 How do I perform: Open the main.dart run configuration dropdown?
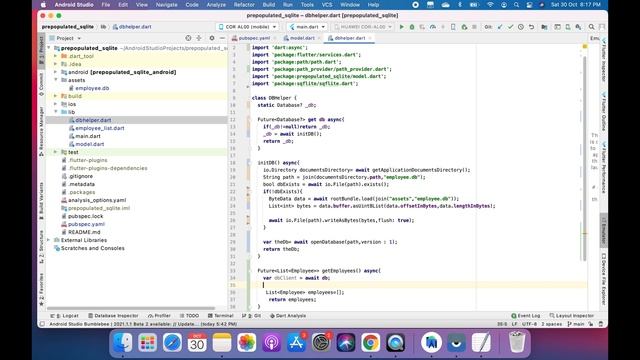tap(307, 27)
